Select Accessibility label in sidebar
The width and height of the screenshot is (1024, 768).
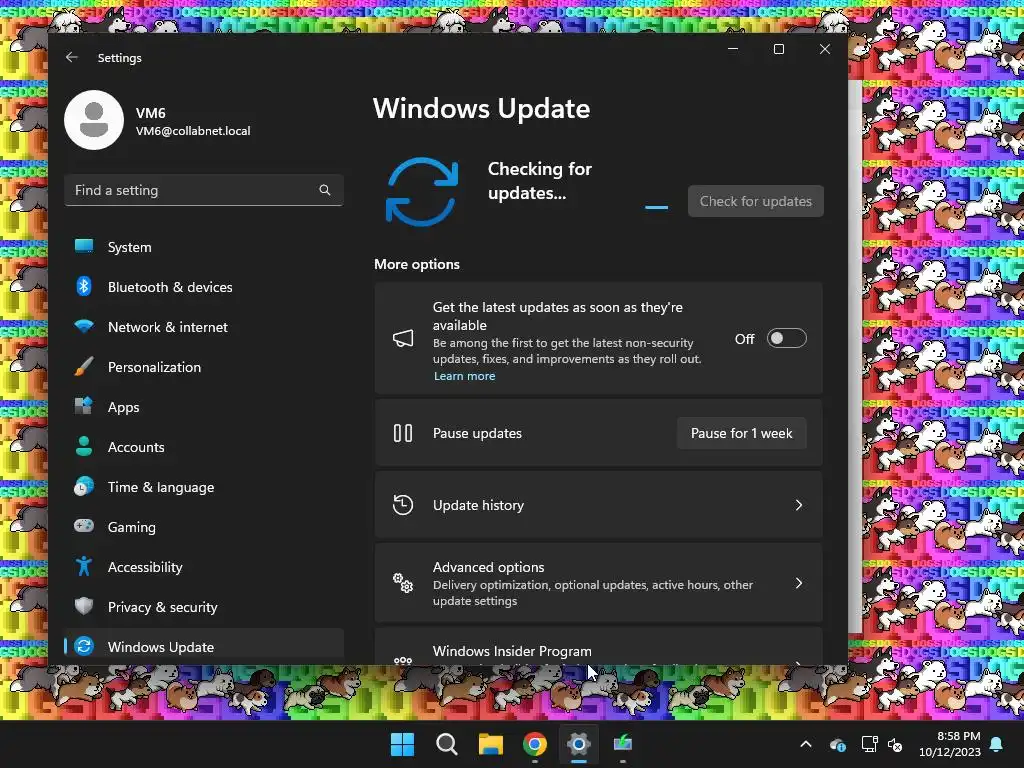pyautogui.click(x=145, y=567)
